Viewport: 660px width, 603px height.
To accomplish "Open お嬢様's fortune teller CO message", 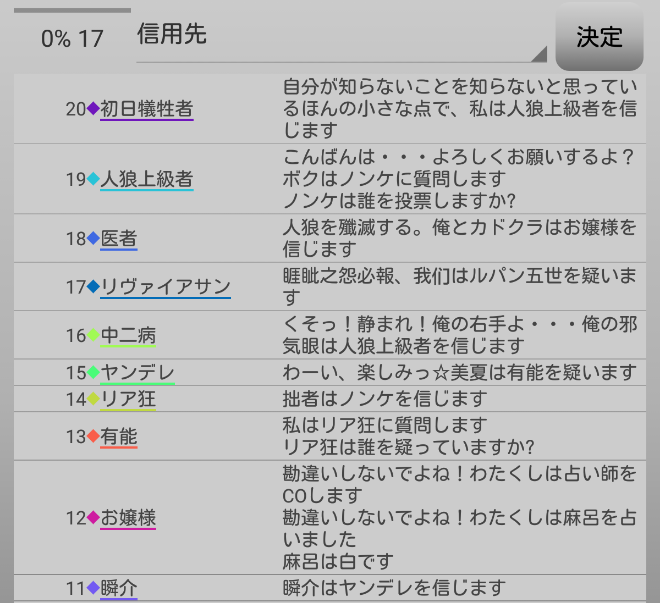I will pos(460,484).
